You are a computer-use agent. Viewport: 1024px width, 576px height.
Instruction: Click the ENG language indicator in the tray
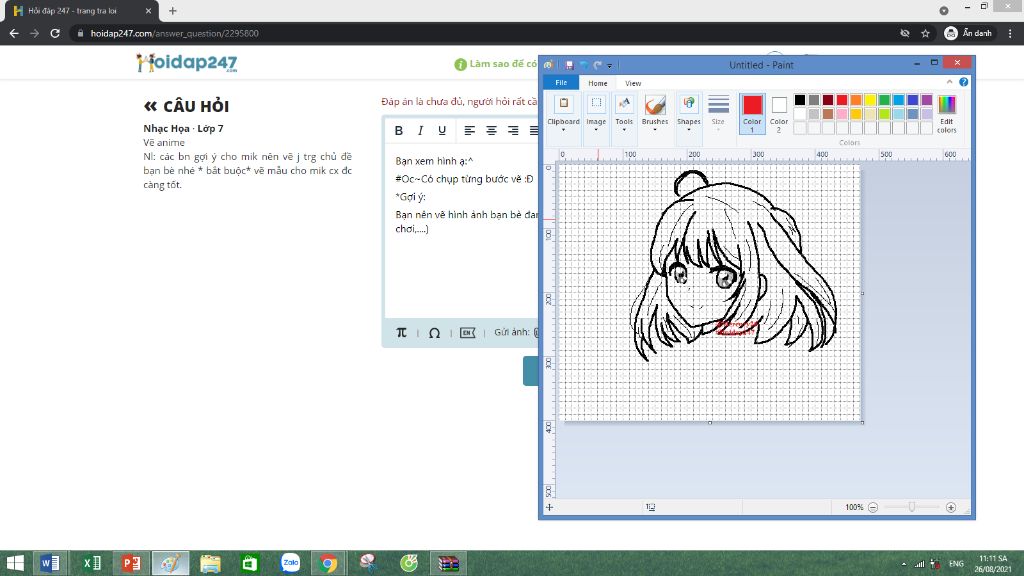point(956,564)
